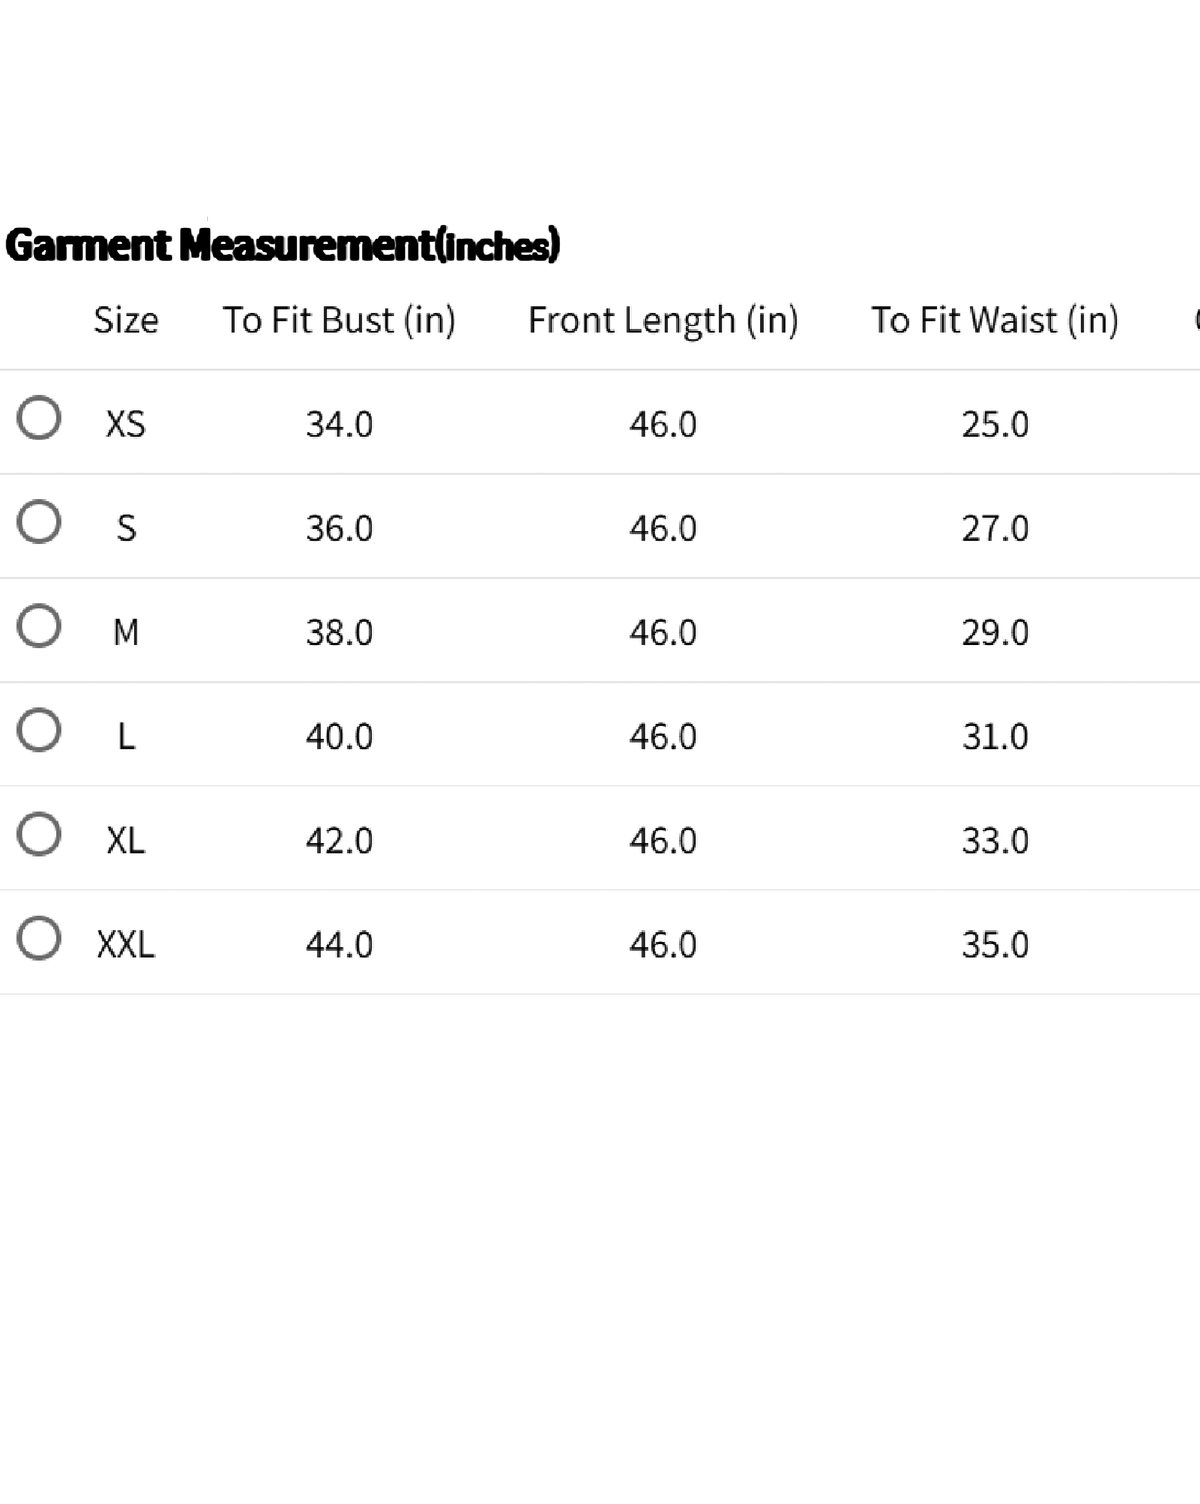This screenshot has height=1504, width=1200.
Task: Click the 31.0 waist value for L
Action: (x=995, y=736)
